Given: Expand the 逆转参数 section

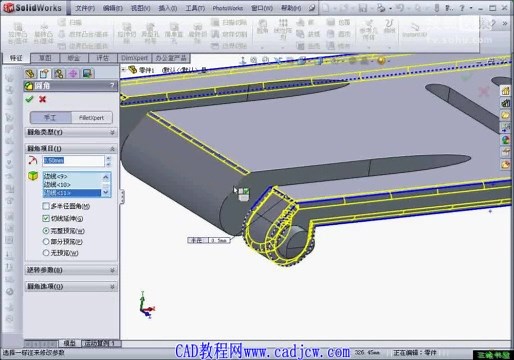Looking at the screenshot, I should pyautogui.click(x=112, y=270).
